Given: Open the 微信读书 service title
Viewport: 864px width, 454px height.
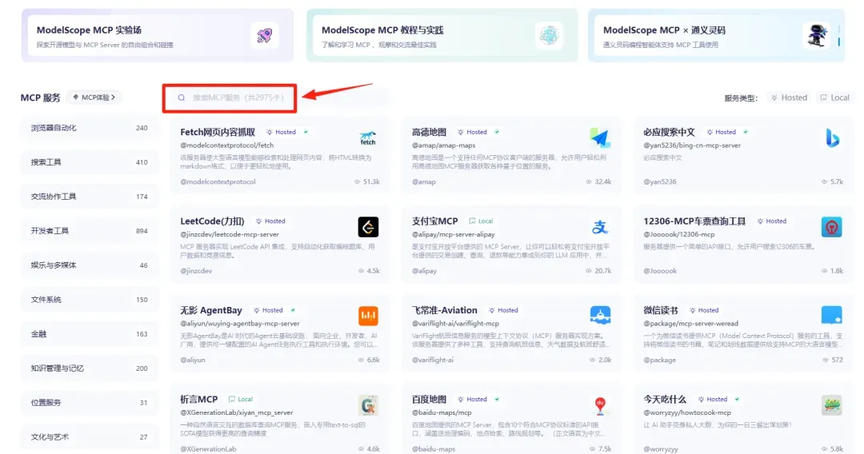Looking at the screenshot, I should [661, 310].
